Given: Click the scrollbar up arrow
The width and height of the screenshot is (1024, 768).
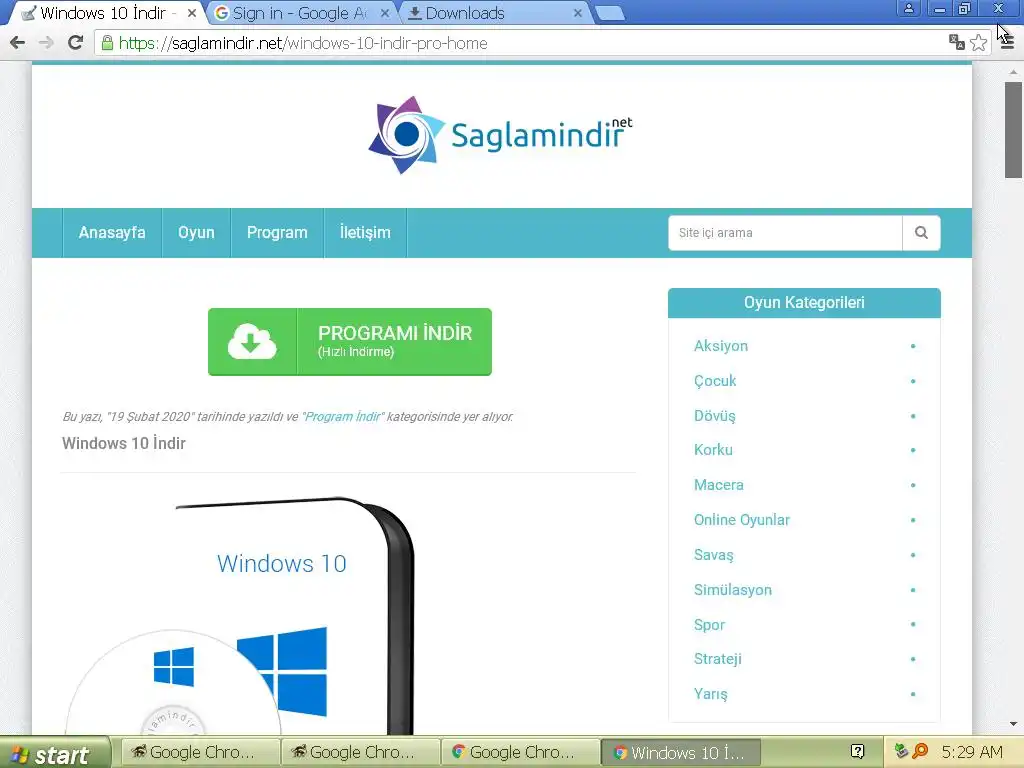Looking at the screenshot, I should point(1013,72).
